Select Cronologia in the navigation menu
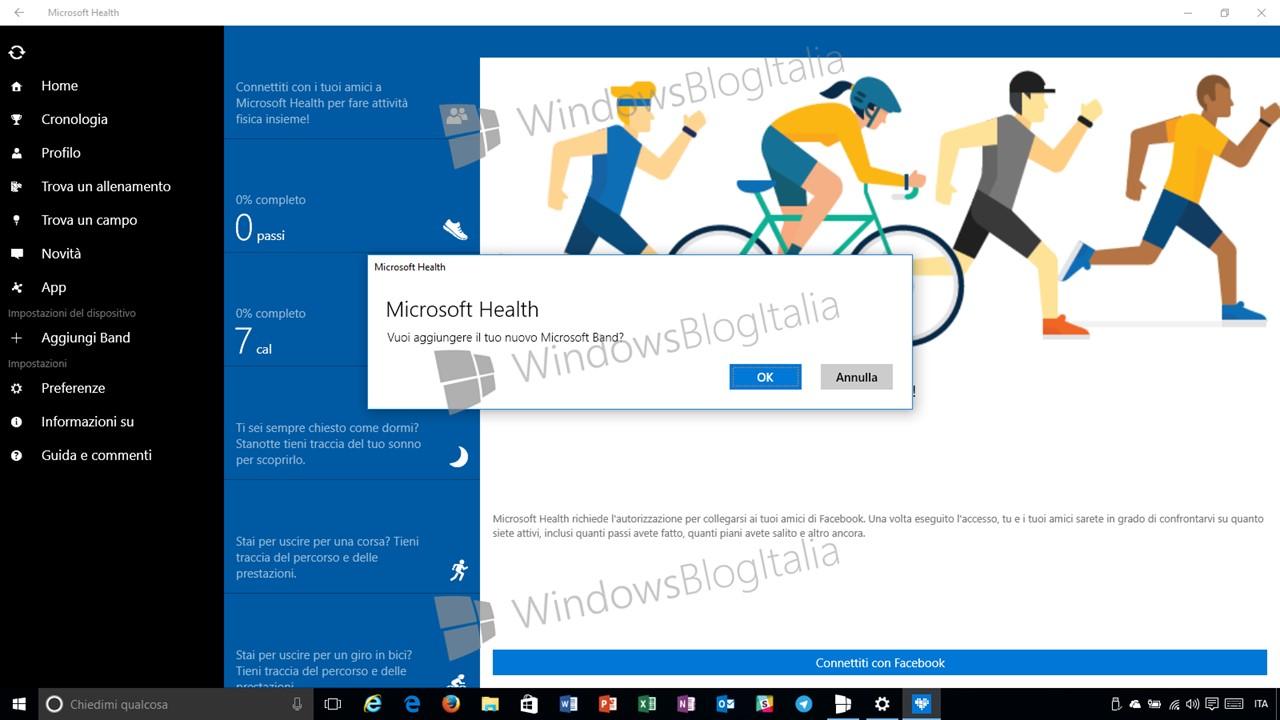The image size is (1280, 720). point(74,119)
